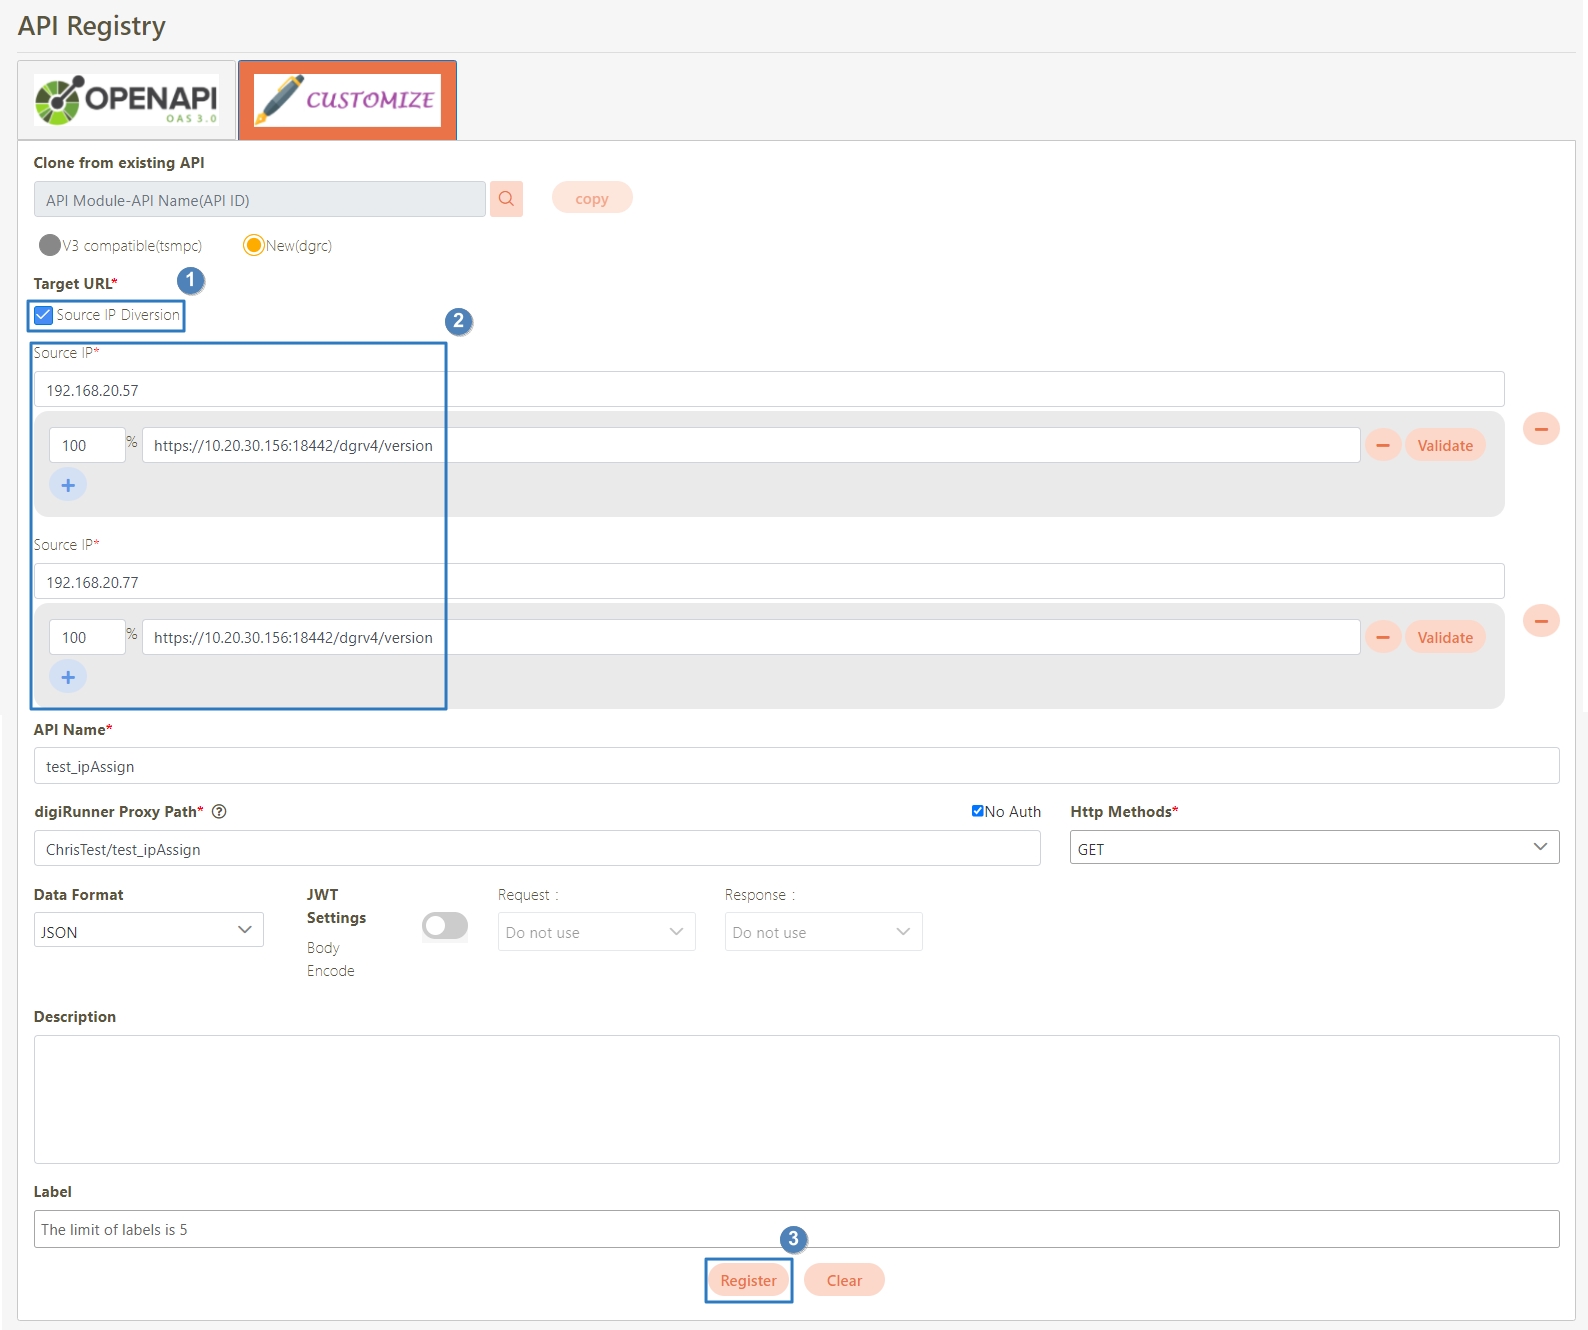Toggle the No Auth checkbox

coord(977,811)
